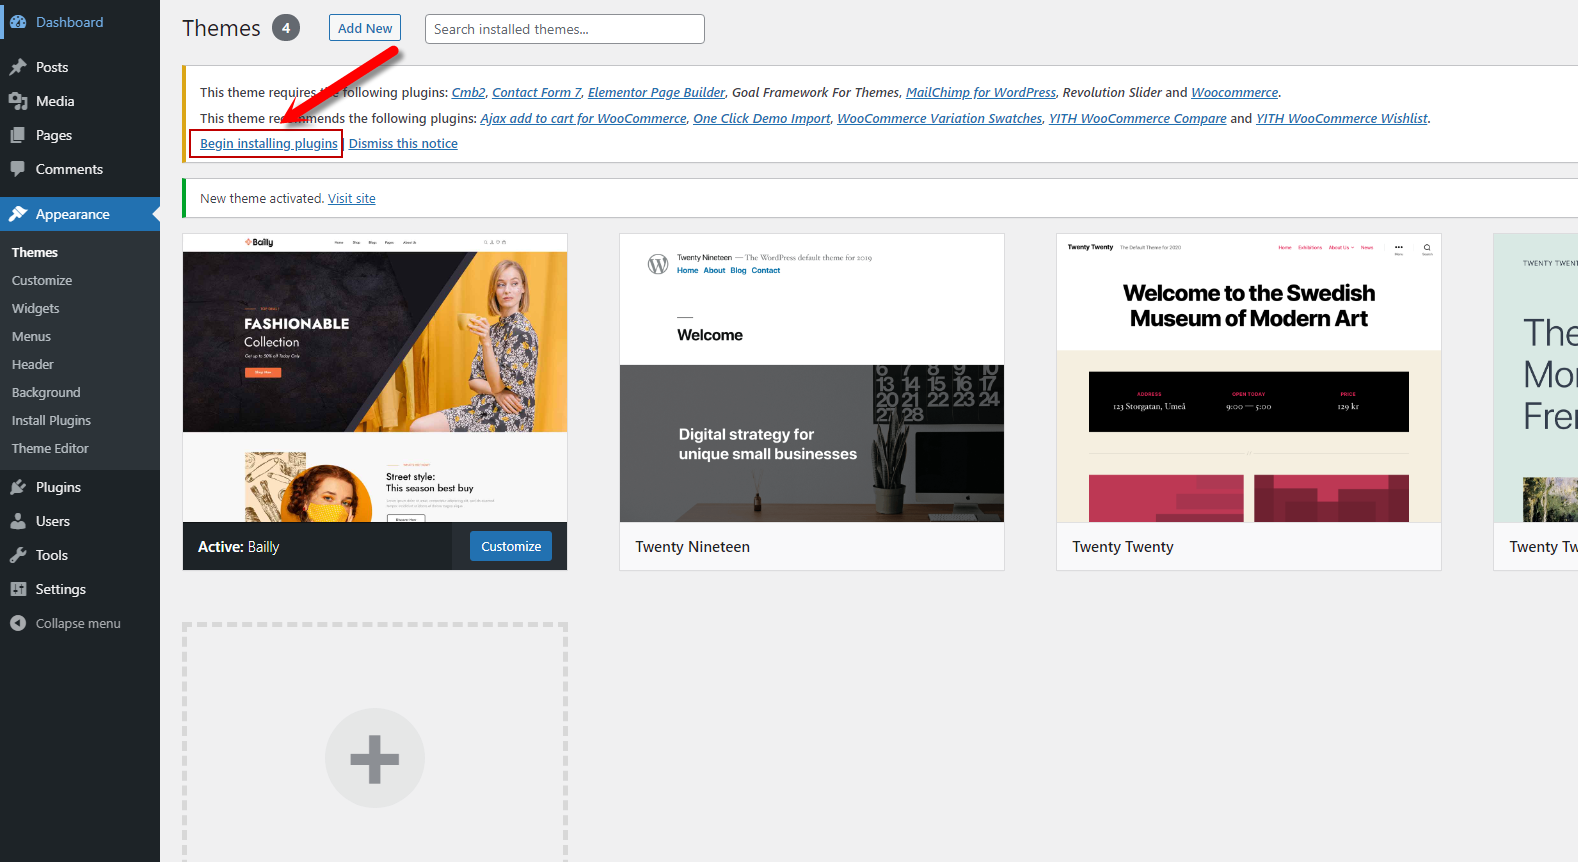This screenshot has height=862, width=1578.
Task: Click the Tools wrench icon
Action: (18, 555)
